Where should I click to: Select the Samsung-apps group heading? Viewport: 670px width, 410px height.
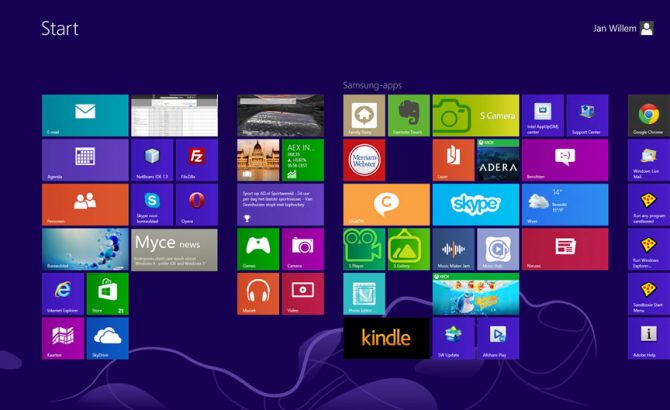372,85
